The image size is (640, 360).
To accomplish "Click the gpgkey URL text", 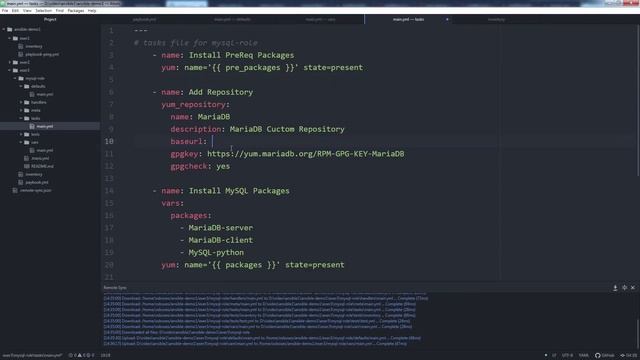I will 306,154.
